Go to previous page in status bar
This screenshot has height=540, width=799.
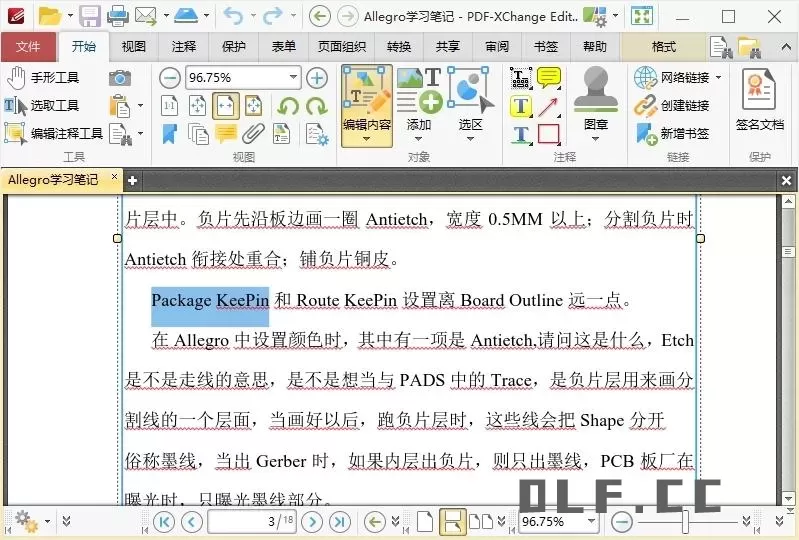(x=192, y=521)
